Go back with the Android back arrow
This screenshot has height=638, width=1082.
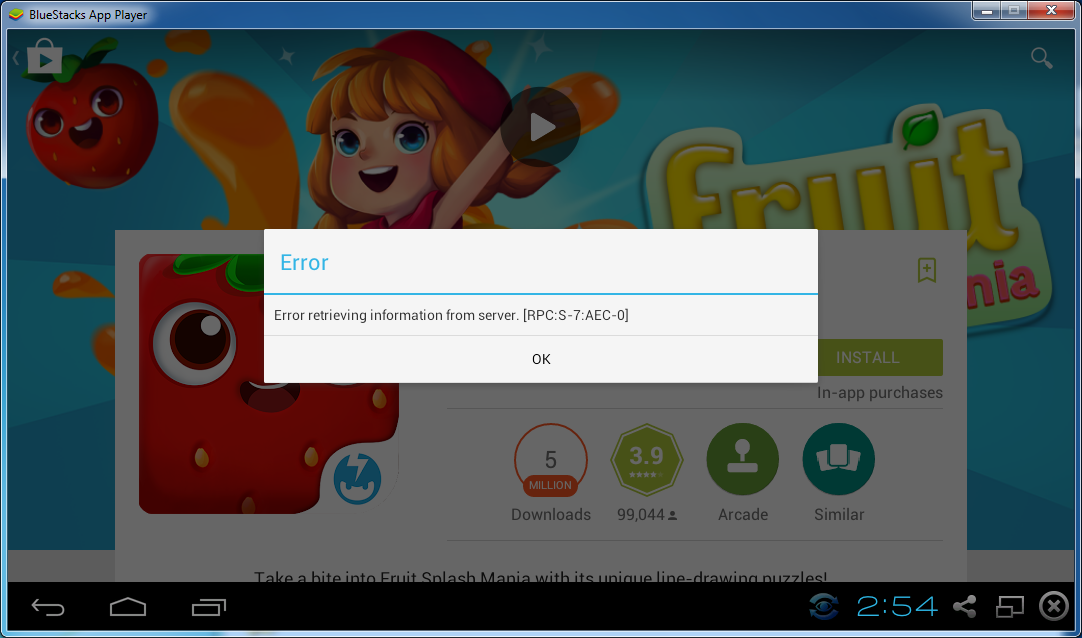[48, 608]
